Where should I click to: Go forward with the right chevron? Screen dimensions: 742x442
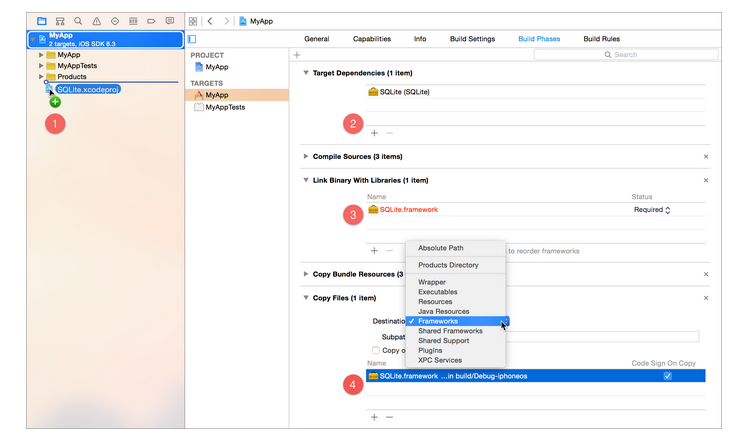pyautogui.click(x=227, y=21)
